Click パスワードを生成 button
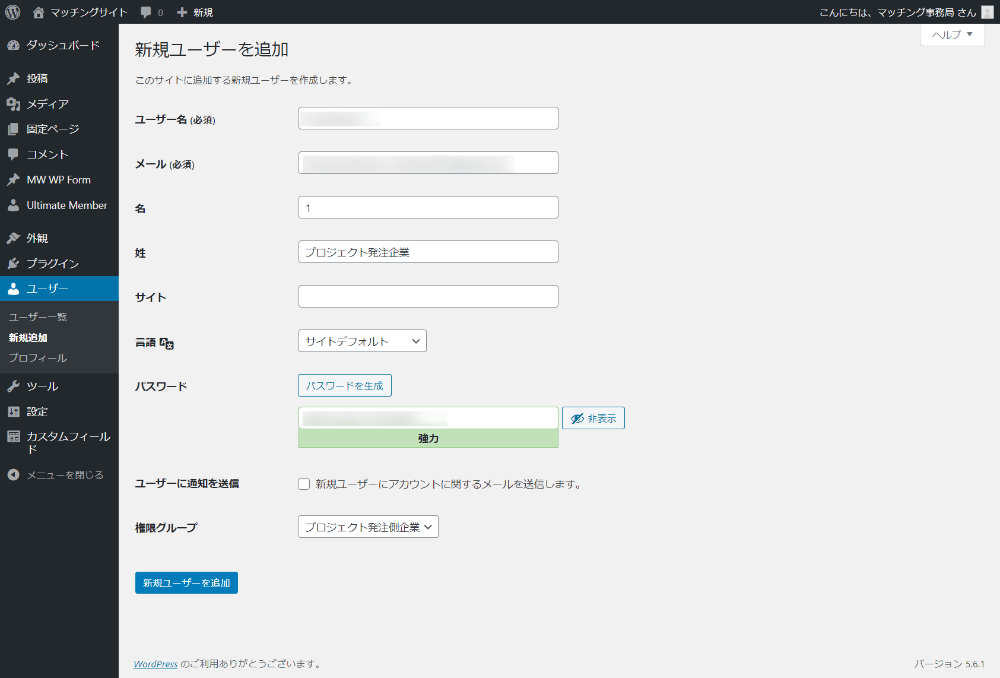 pos(344,386)
